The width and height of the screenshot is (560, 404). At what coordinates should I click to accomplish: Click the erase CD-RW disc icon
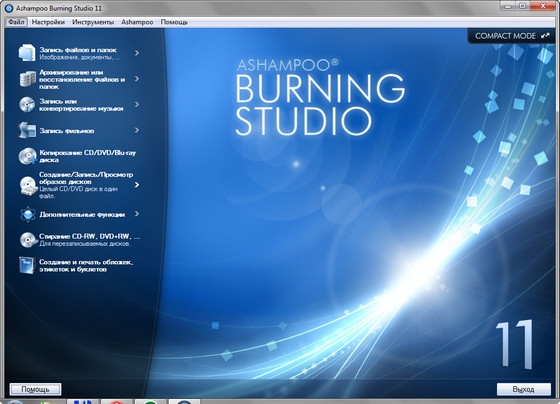coord(28,240)
